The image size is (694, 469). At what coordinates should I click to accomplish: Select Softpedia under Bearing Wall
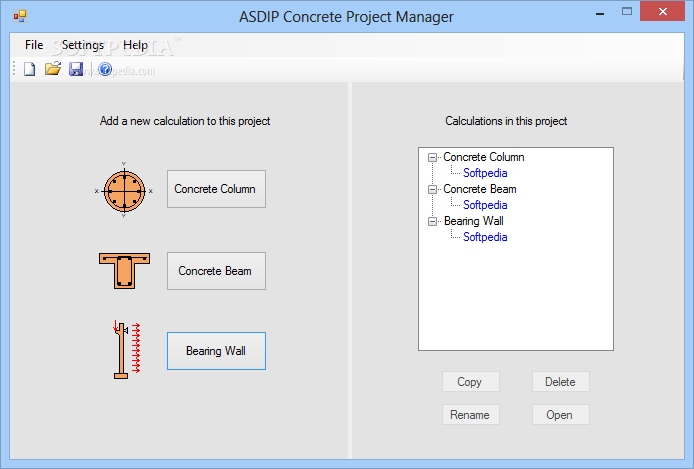click(x=485, y=237)
